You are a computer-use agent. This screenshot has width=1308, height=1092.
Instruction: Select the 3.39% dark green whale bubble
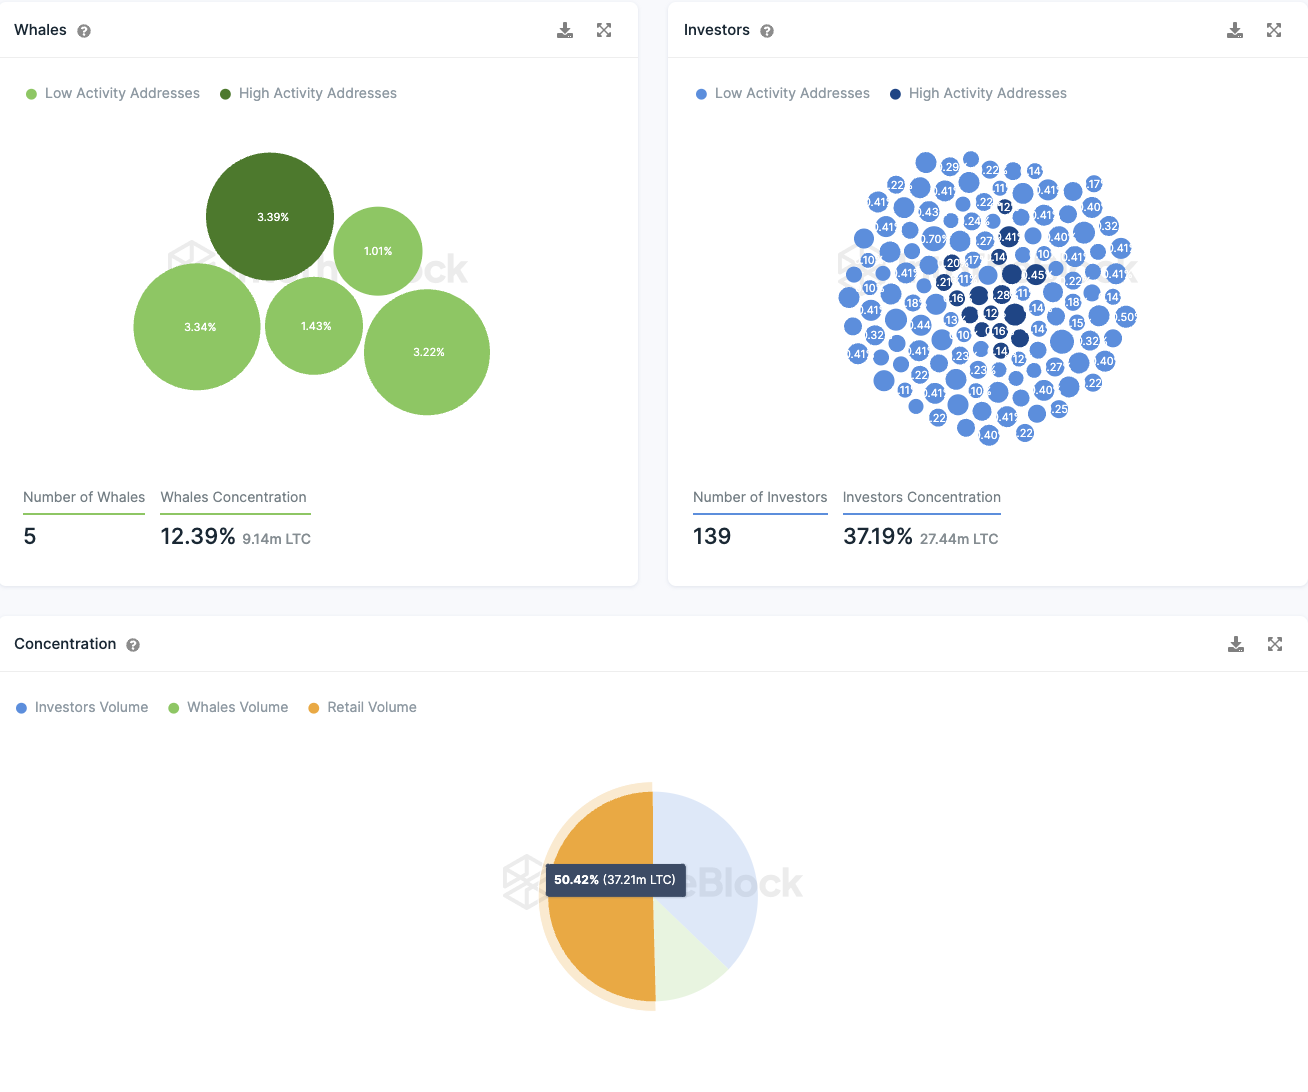(270, 216)
